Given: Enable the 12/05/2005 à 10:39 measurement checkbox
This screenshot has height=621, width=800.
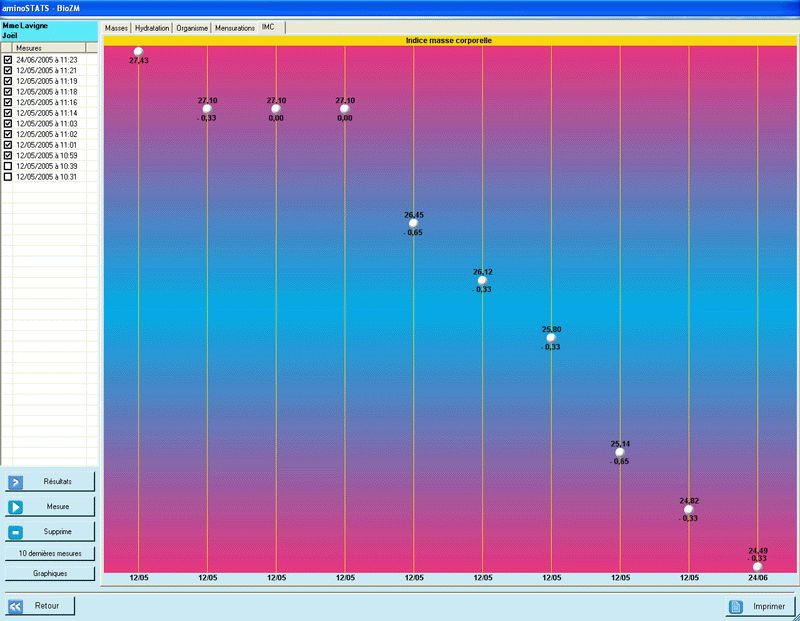Looking at the screenshot, I should click(x=8, y=166).
